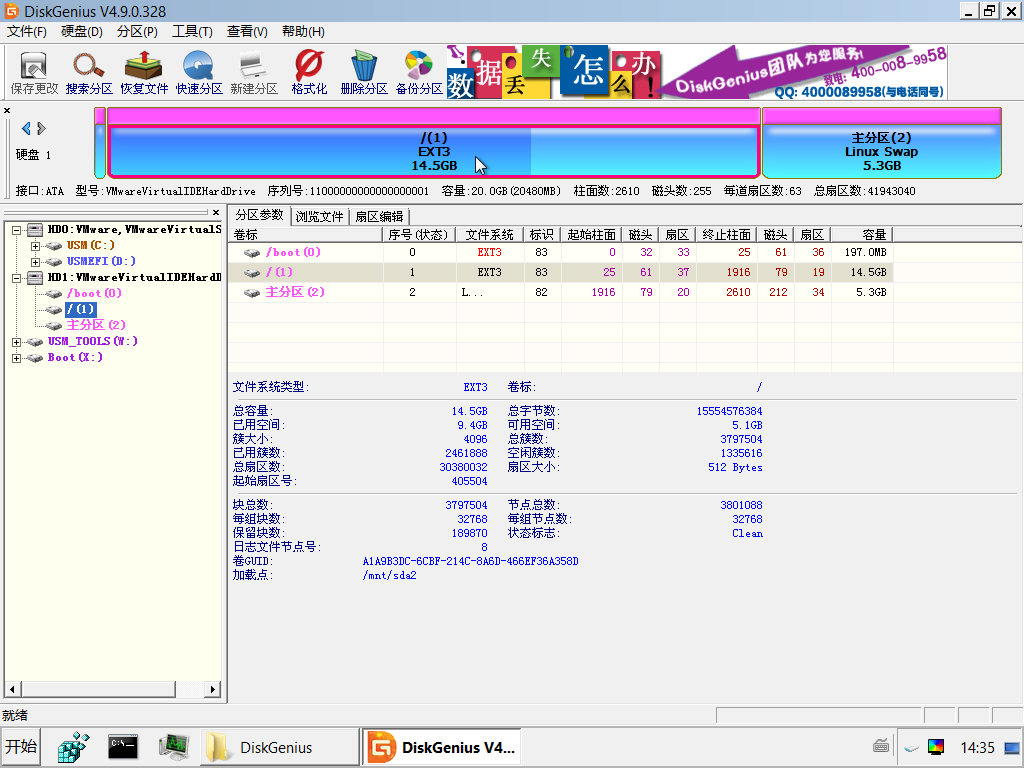Expand the USMEFI (D:) tree node

[35, 262]
